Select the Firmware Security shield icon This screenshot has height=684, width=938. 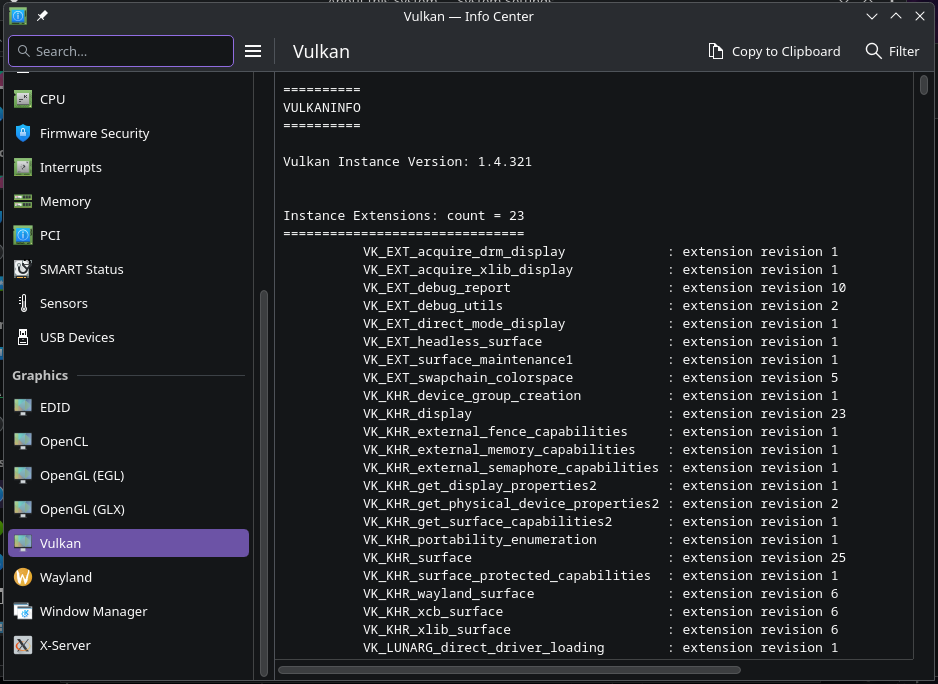coord(23,133)
